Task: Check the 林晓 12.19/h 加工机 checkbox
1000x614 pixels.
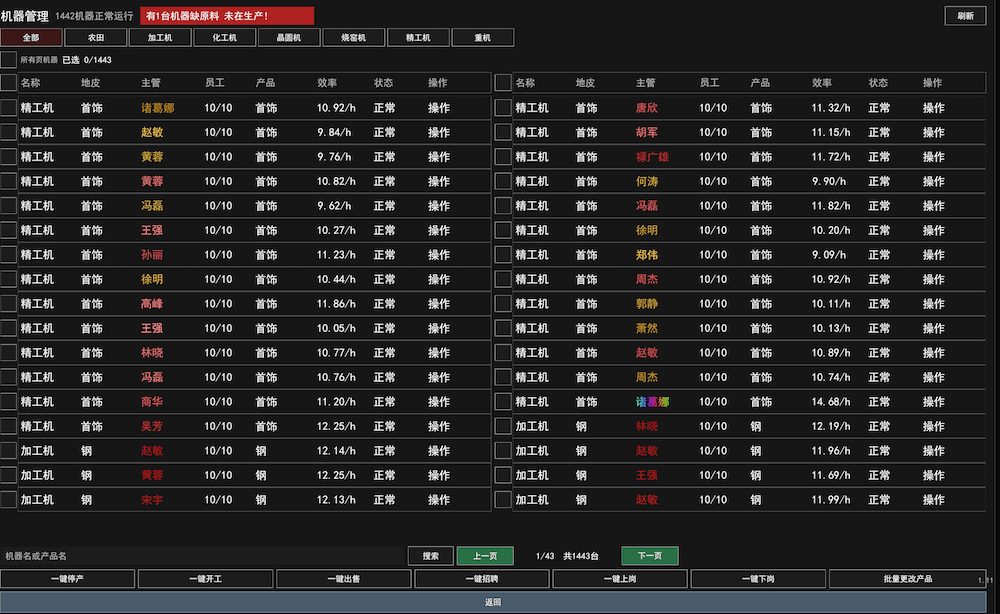Action: (x=503, y=426)
